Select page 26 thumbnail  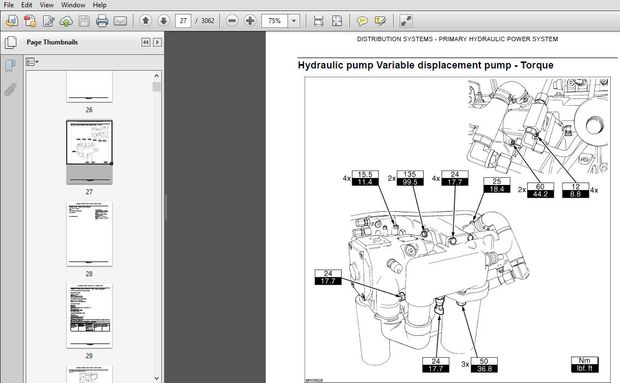tap(89, 87)
